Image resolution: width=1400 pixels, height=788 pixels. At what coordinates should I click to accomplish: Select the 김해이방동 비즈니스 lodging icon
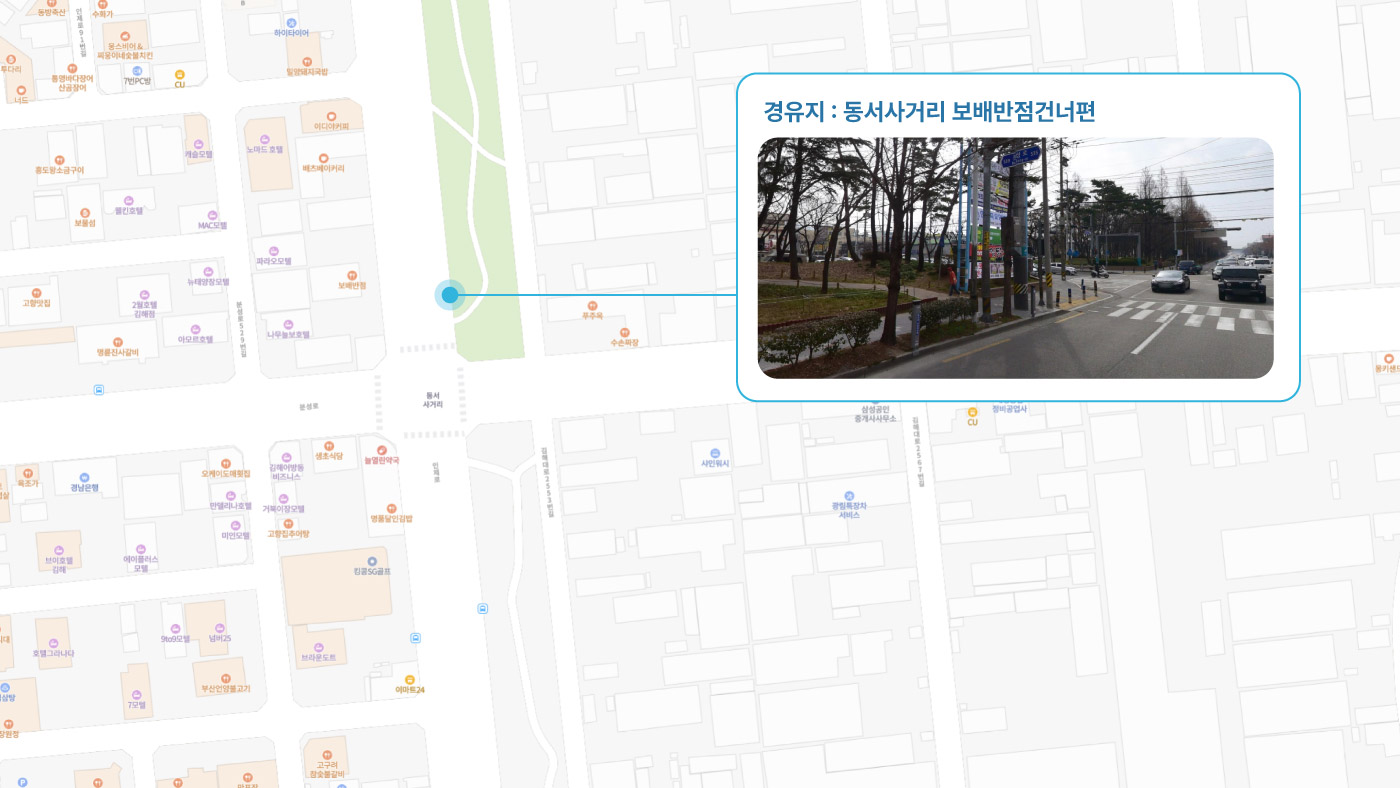(285, 457)
